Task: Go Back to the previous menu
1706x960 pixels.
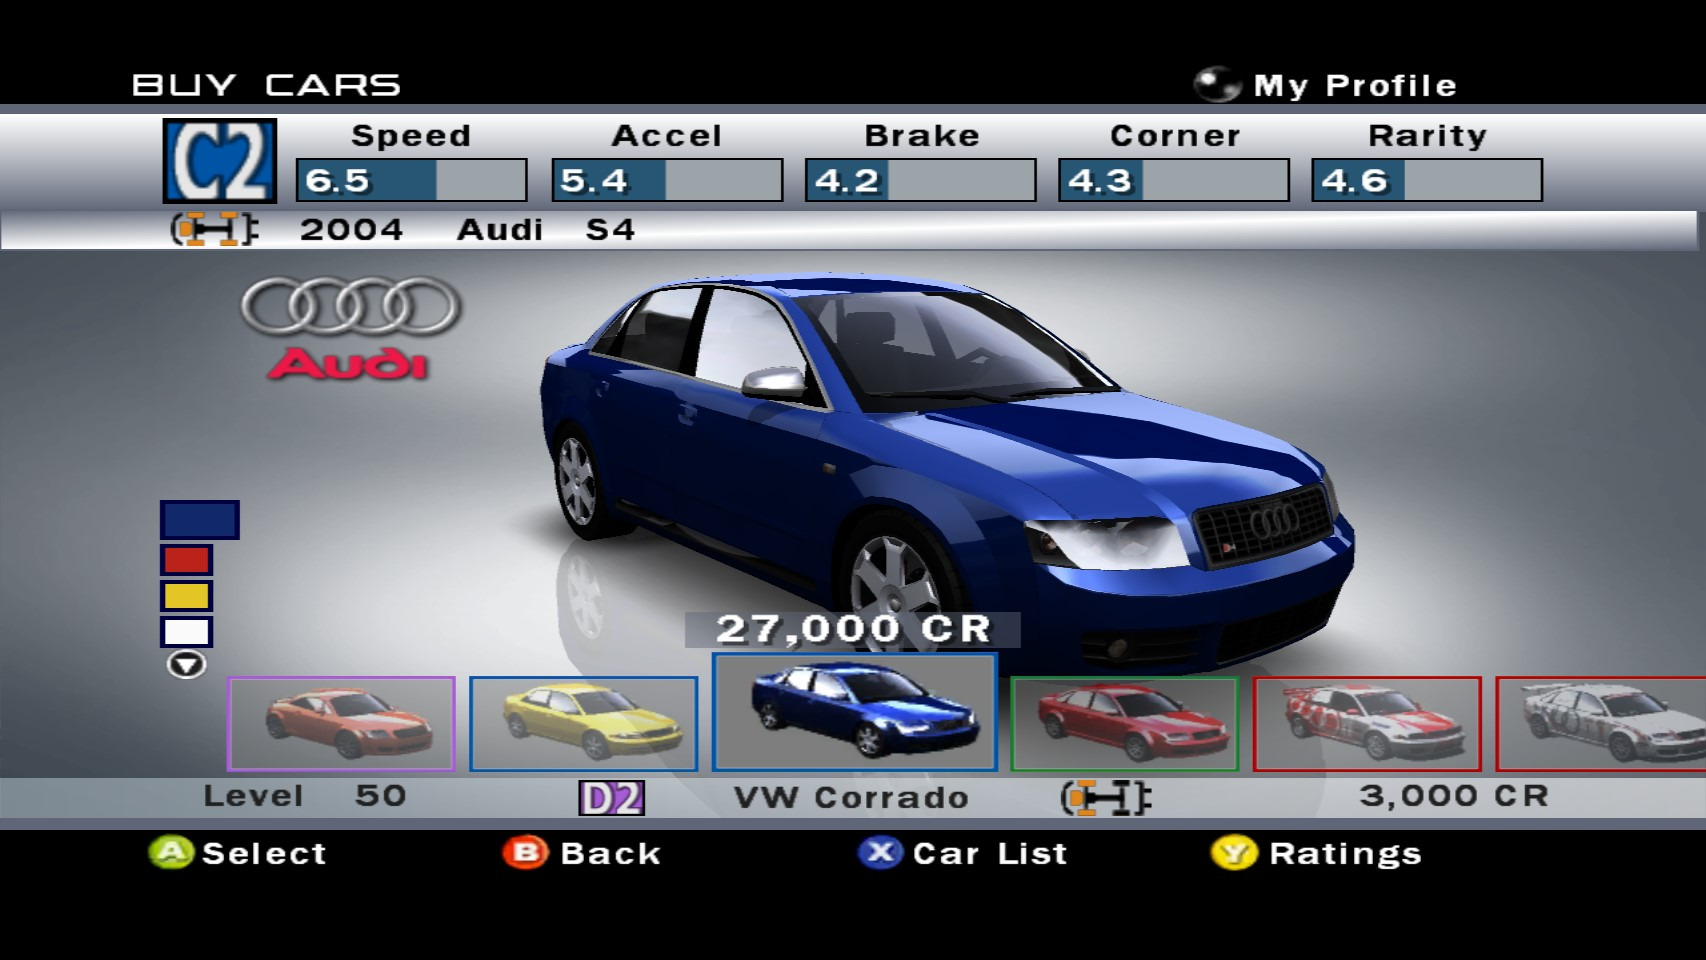Action: tap(610, 853)
